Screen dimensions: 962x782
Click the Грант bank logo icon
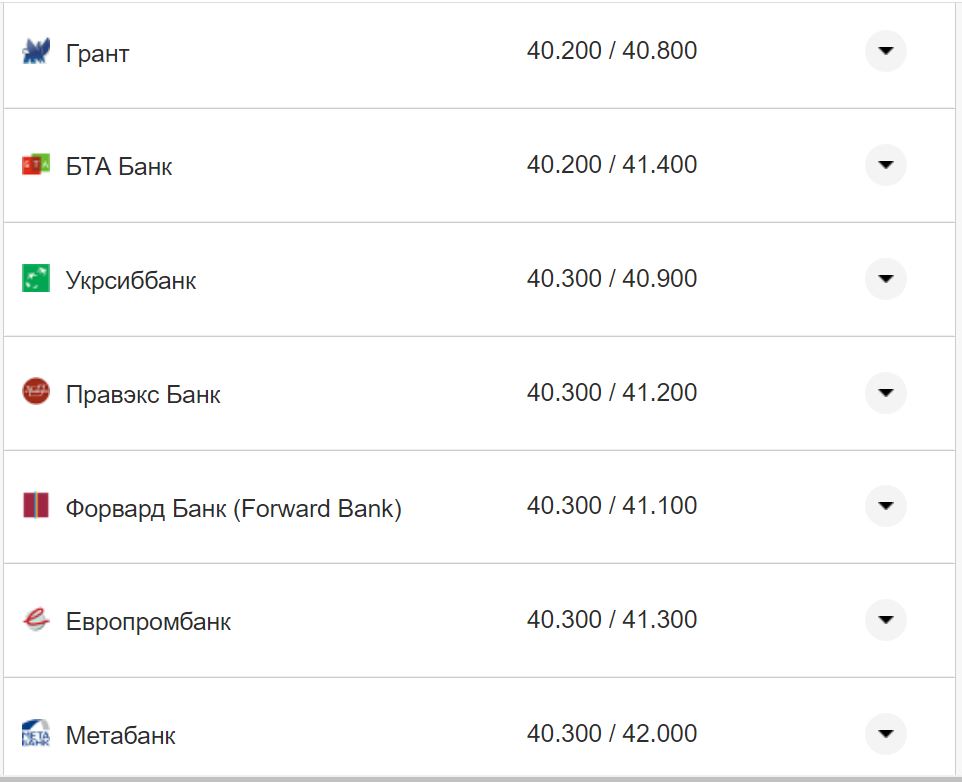(36, 52)
